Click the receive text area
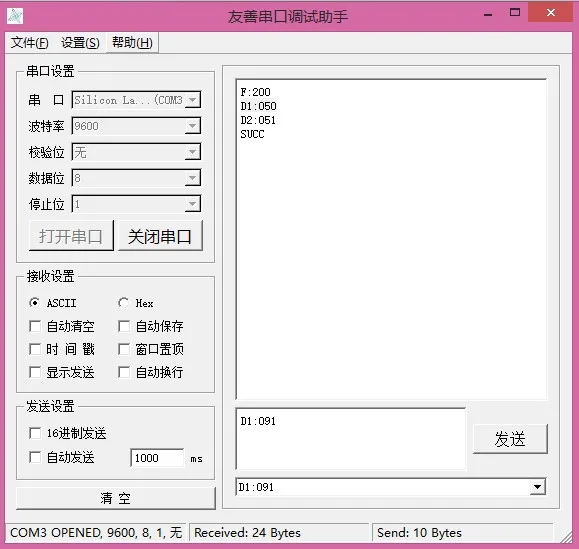Viewport: 579px width, 549px height. [x=391, y=239]
